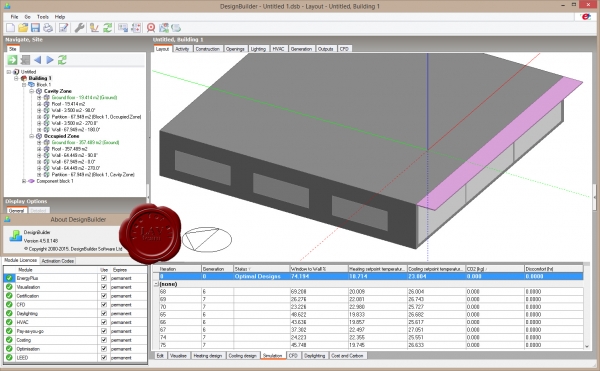
Task: Go forward with the blue right arrow
Action: click(x=50, y=60)
